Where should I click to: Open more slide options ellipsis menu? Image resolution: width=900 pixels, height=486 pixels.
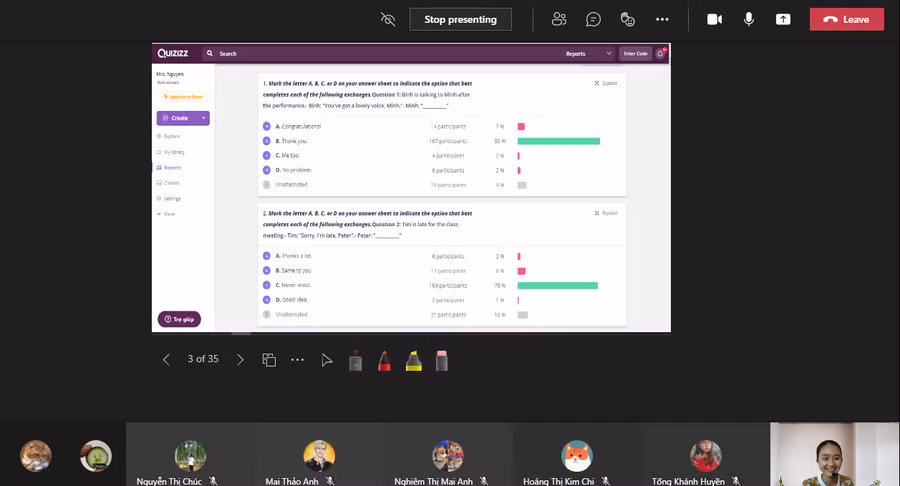(297, 359)
